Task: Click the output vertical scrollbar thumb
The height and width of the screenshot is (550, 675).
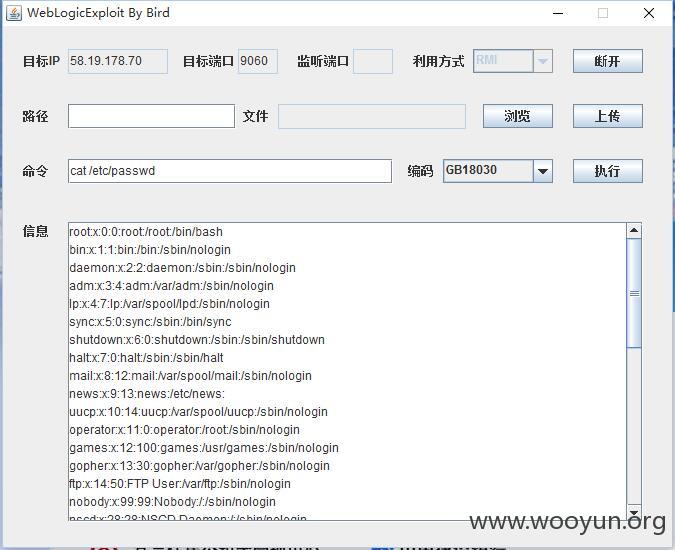Action: click(634, 293)
